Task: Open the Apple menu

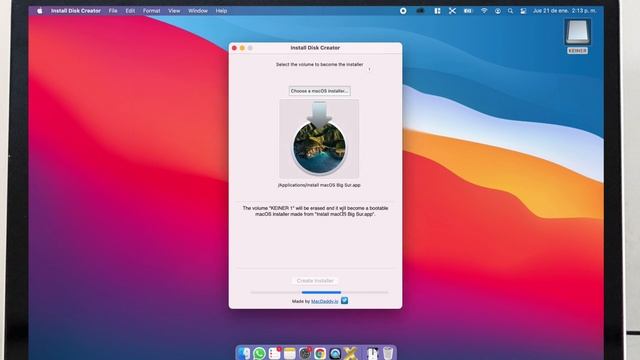Action: click(40, 11)
